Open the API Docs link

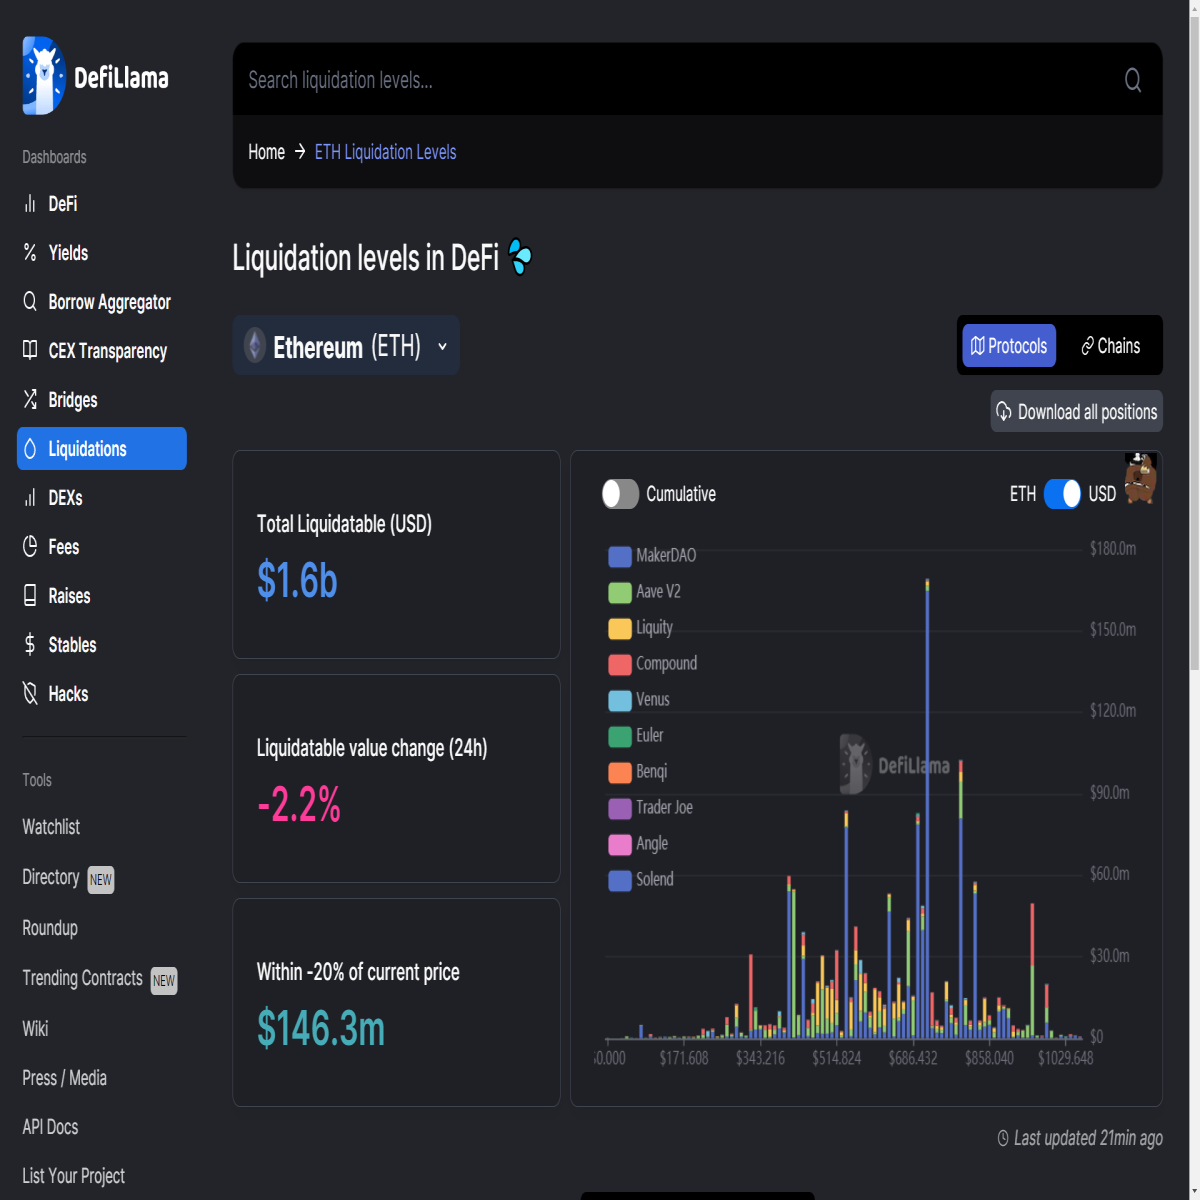50,1127
